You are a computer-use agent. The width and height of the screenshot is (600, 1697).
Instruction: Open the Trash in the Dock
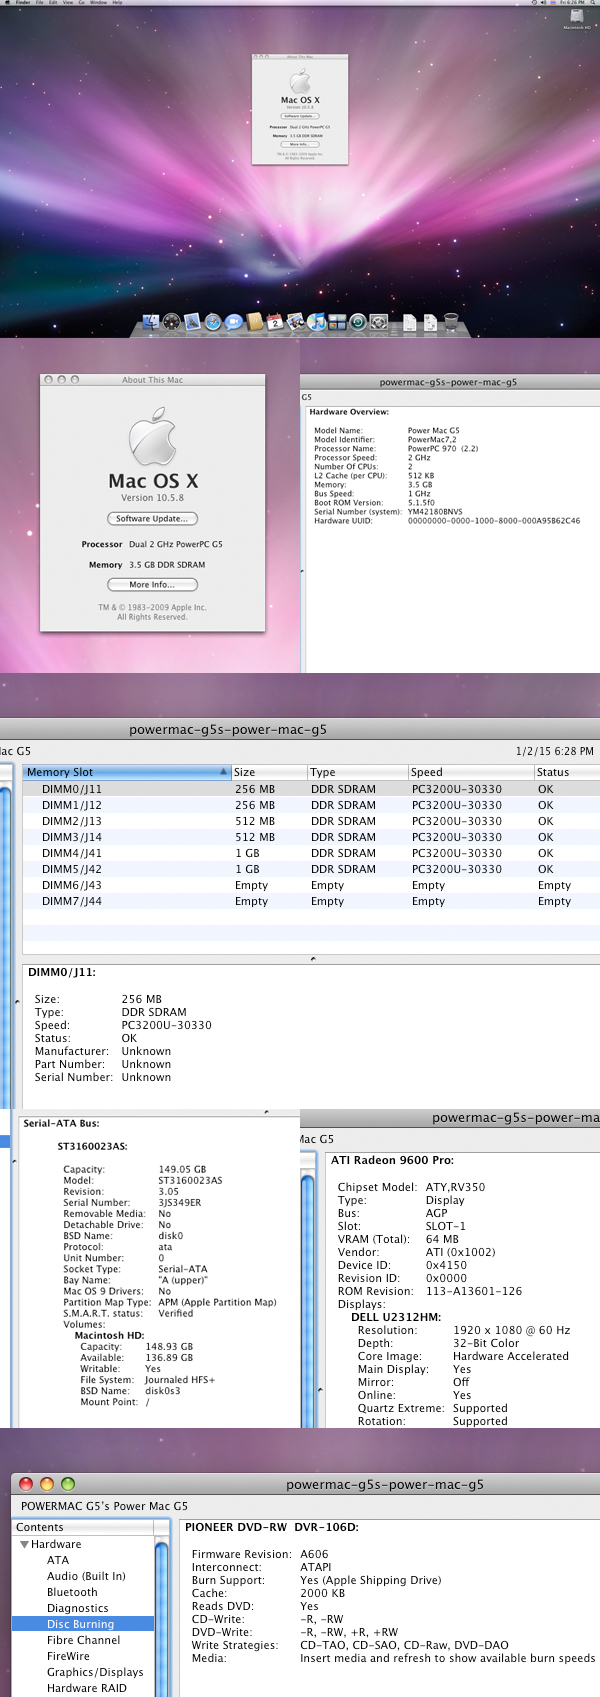pyautogui.click(x=451, y=322)
